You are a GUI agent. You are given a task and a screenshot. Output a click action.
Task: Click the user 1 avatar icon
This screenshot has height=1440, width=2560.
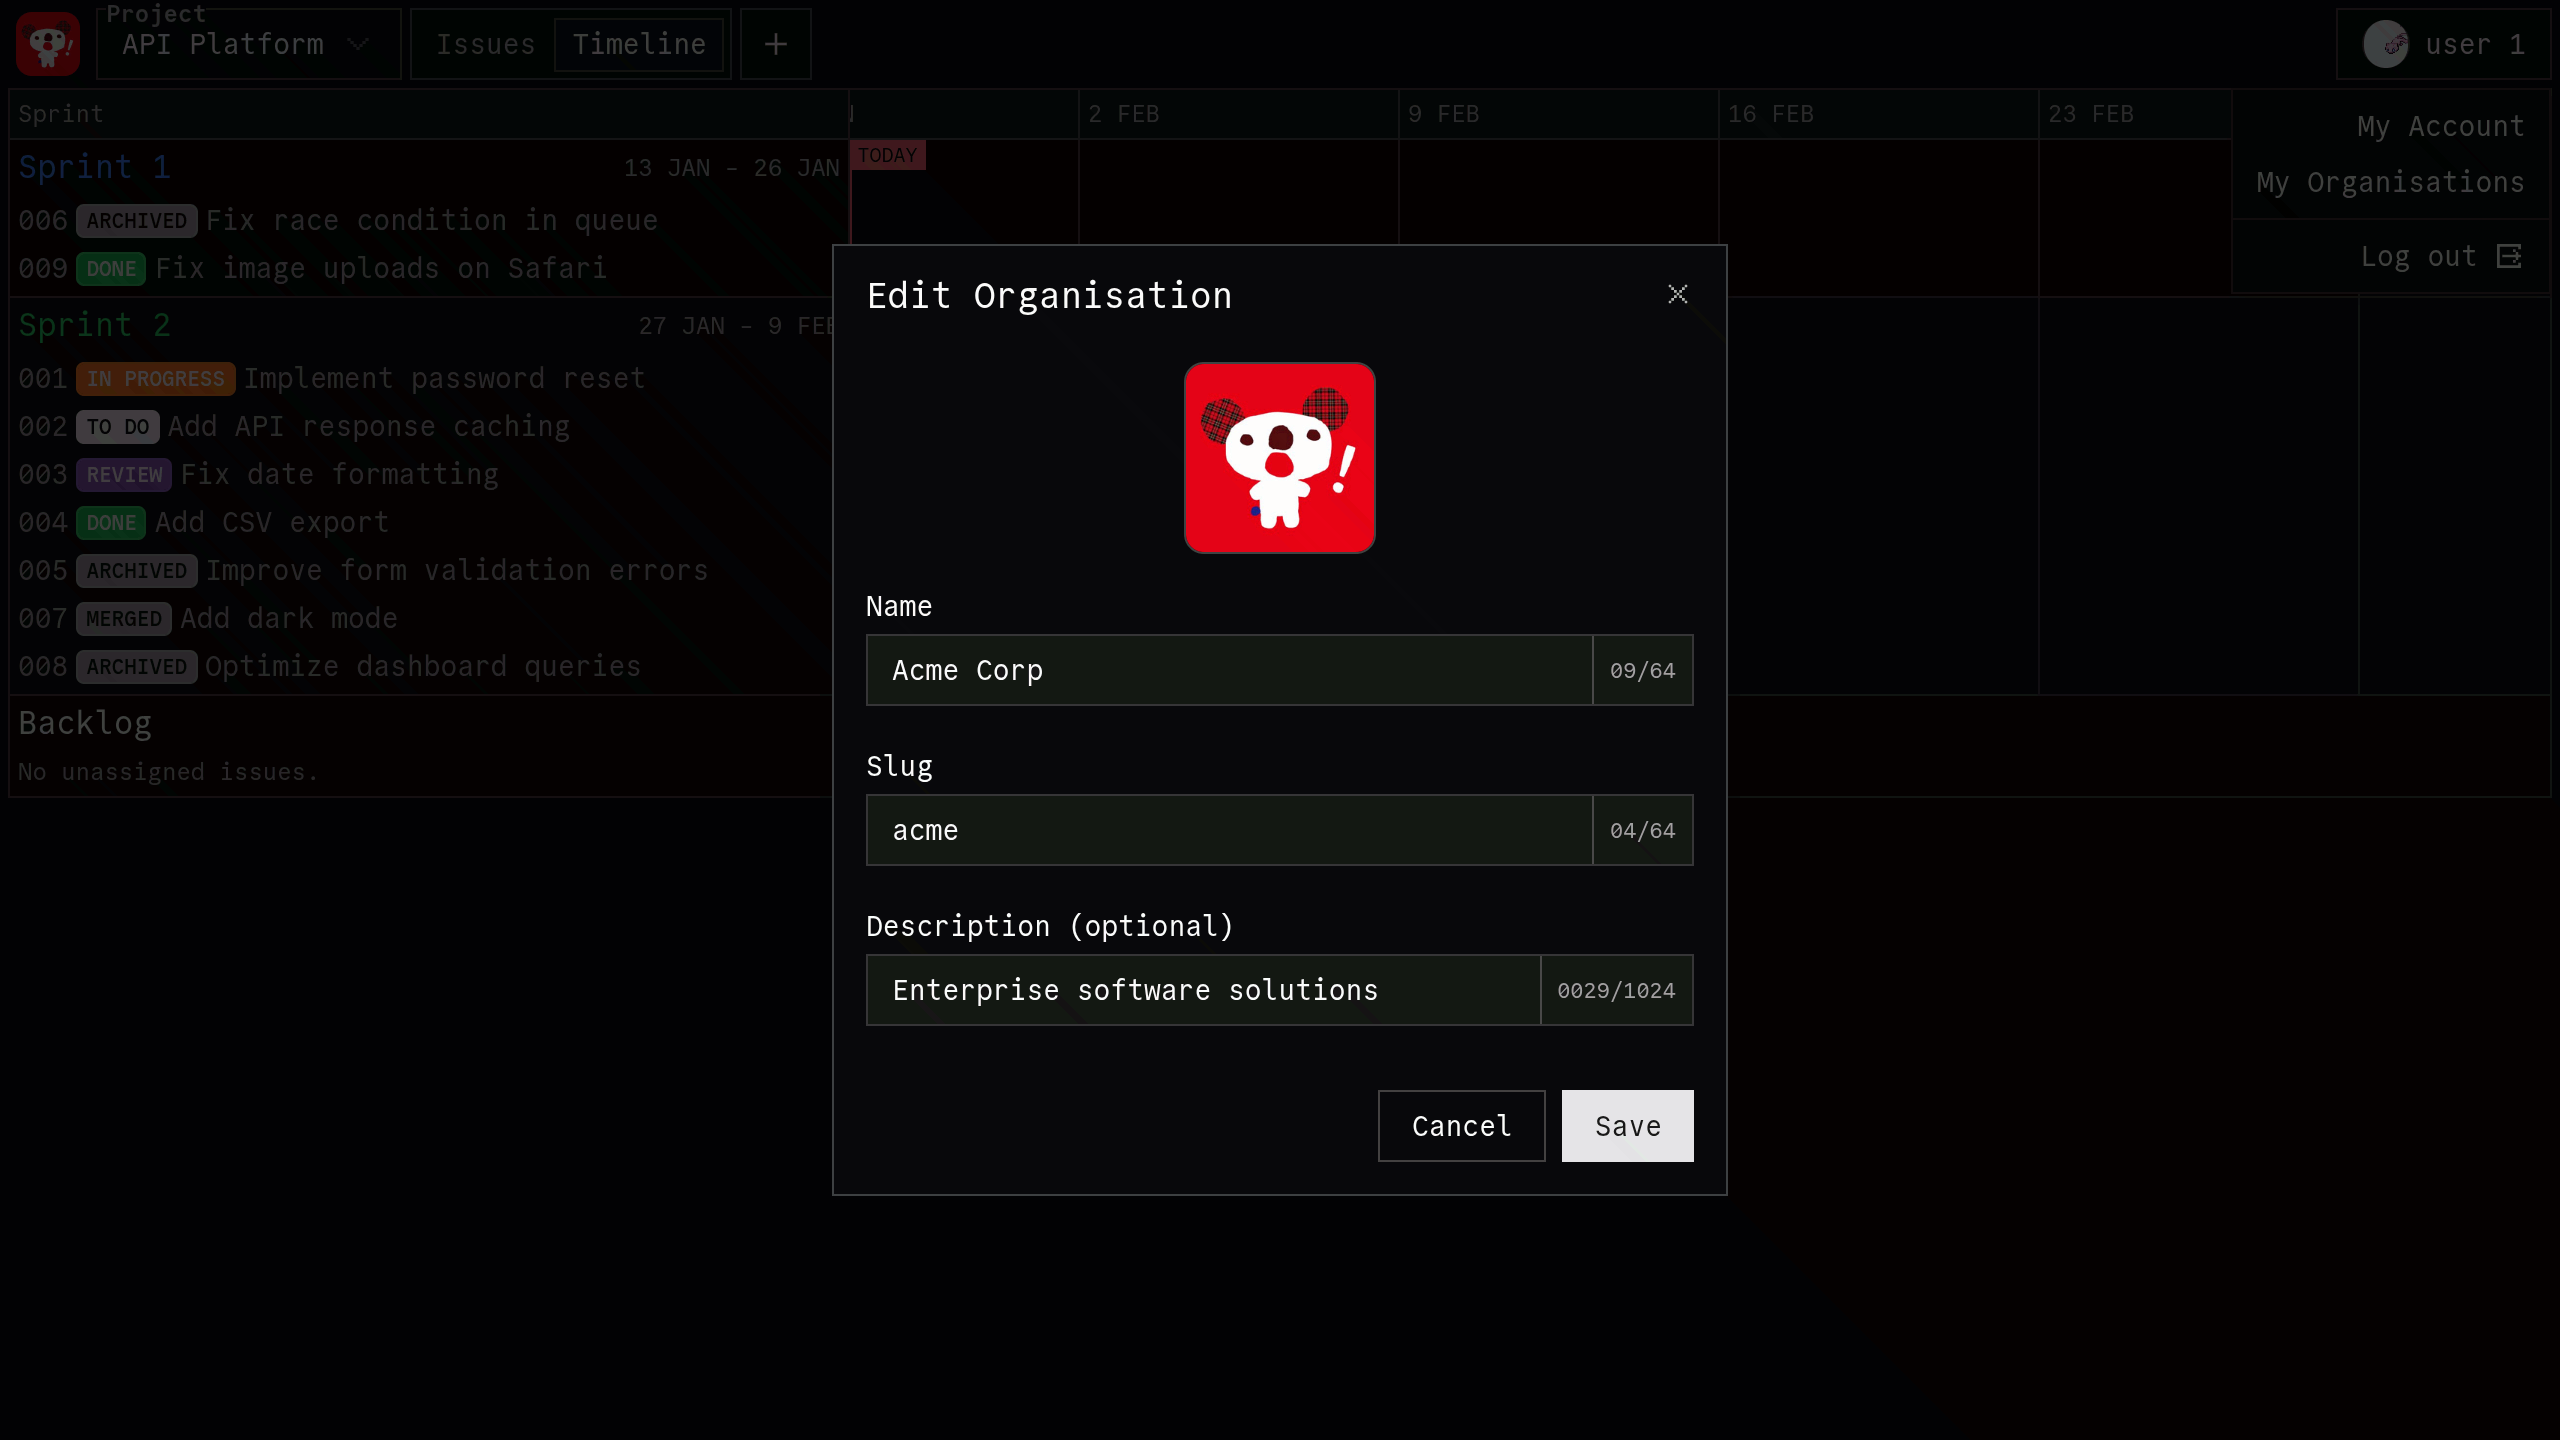click(x=2385, y=44)
